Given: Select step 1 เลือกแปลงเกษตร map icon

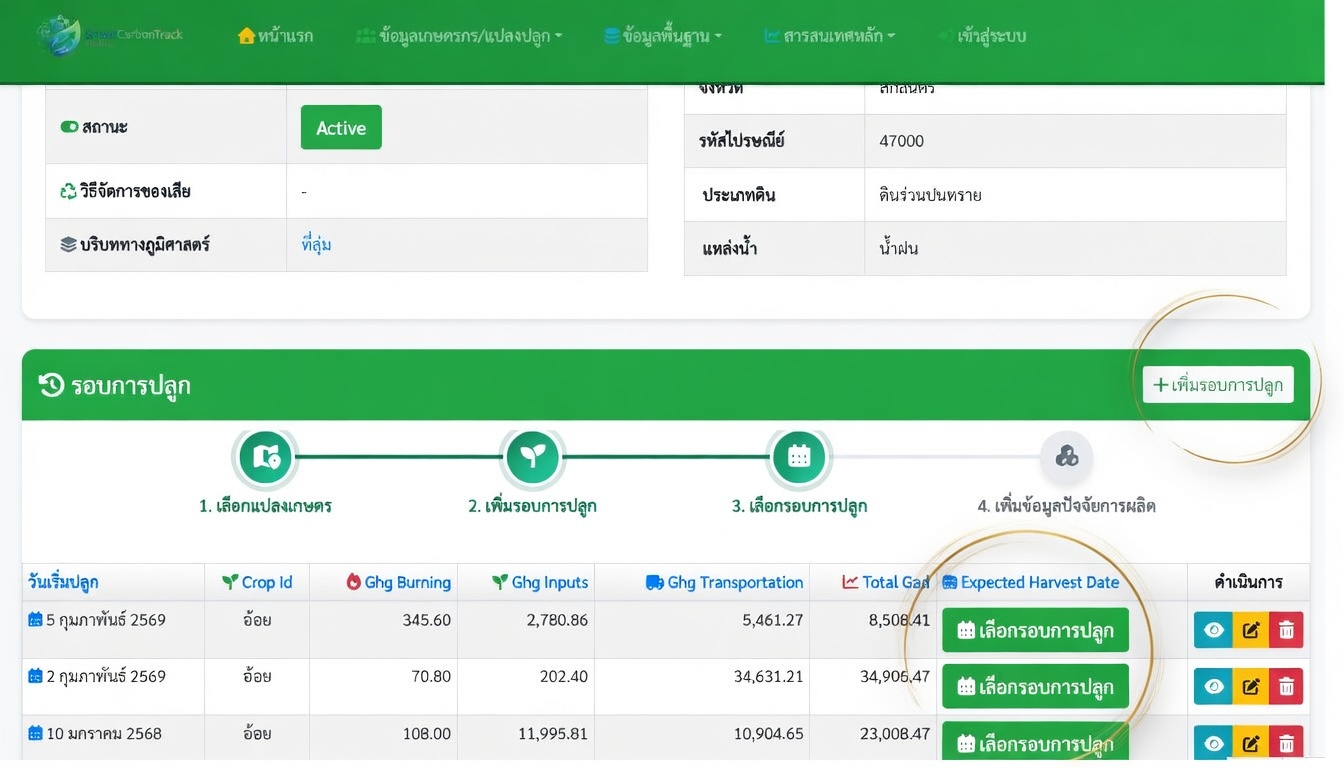Looking at the screenshot, I should point(265,457).
